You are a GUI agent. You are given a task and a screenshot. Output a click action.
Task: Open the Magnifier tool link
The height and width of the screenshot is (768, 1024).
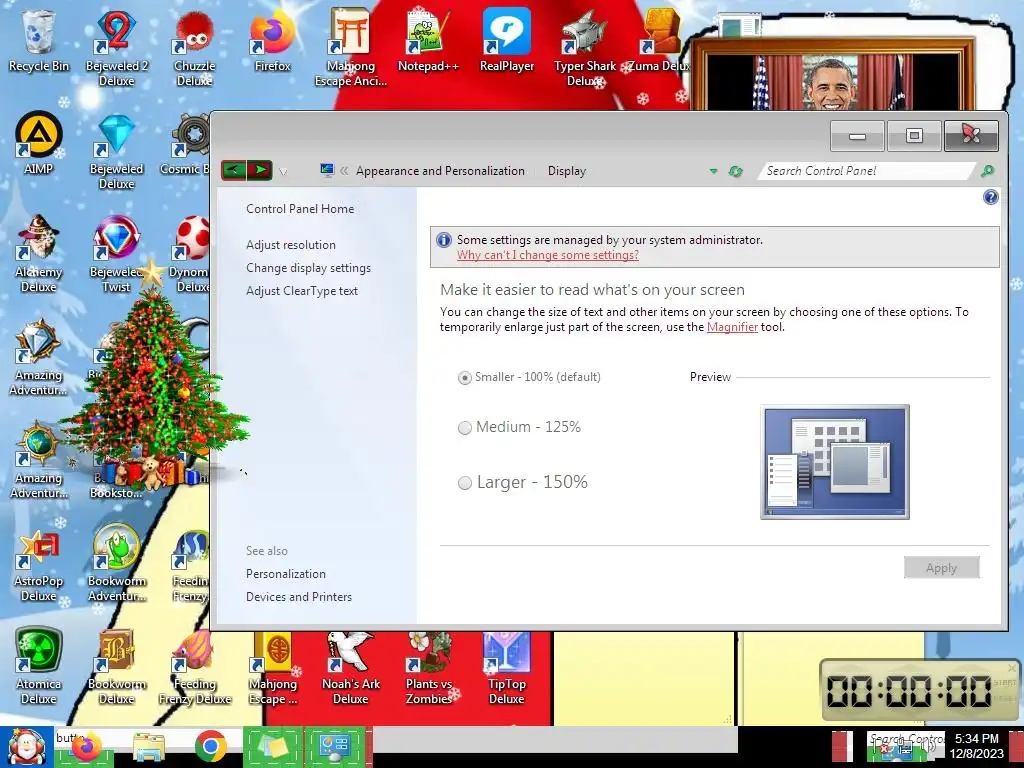coord(732,327)
